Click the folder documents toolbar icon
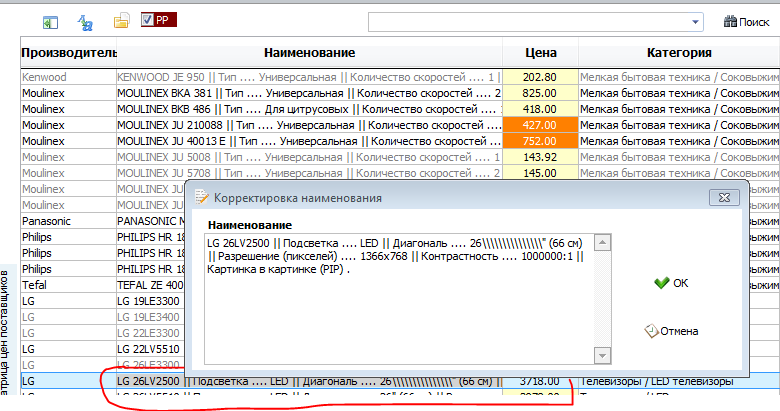Screen dimensions: 780x411 (x=121, y=21)
